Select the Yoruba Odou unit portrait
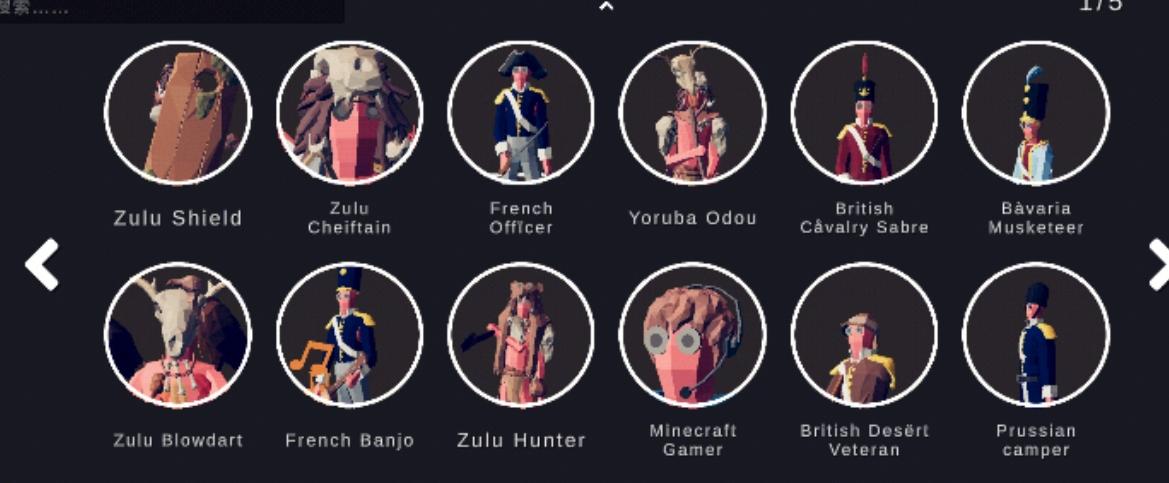This screenshot has width=1169, height=483. (x=693, y=113)
